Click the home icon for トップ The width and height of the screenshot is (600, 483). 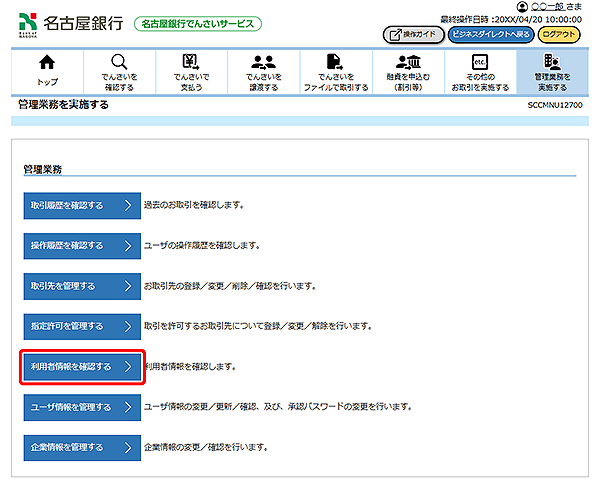(x=46, y=63)
